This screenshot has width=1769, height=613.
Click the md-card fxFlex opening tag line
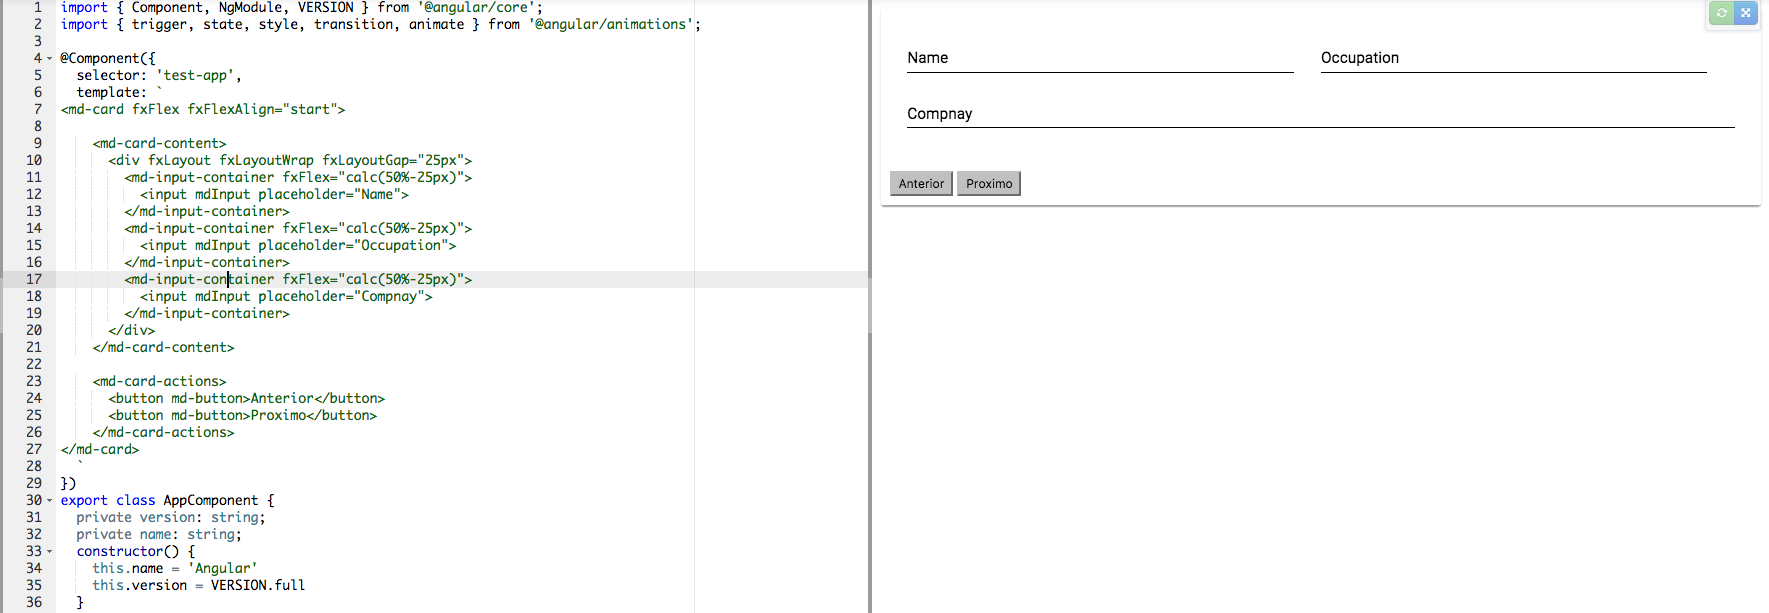[x=203, y=109]
